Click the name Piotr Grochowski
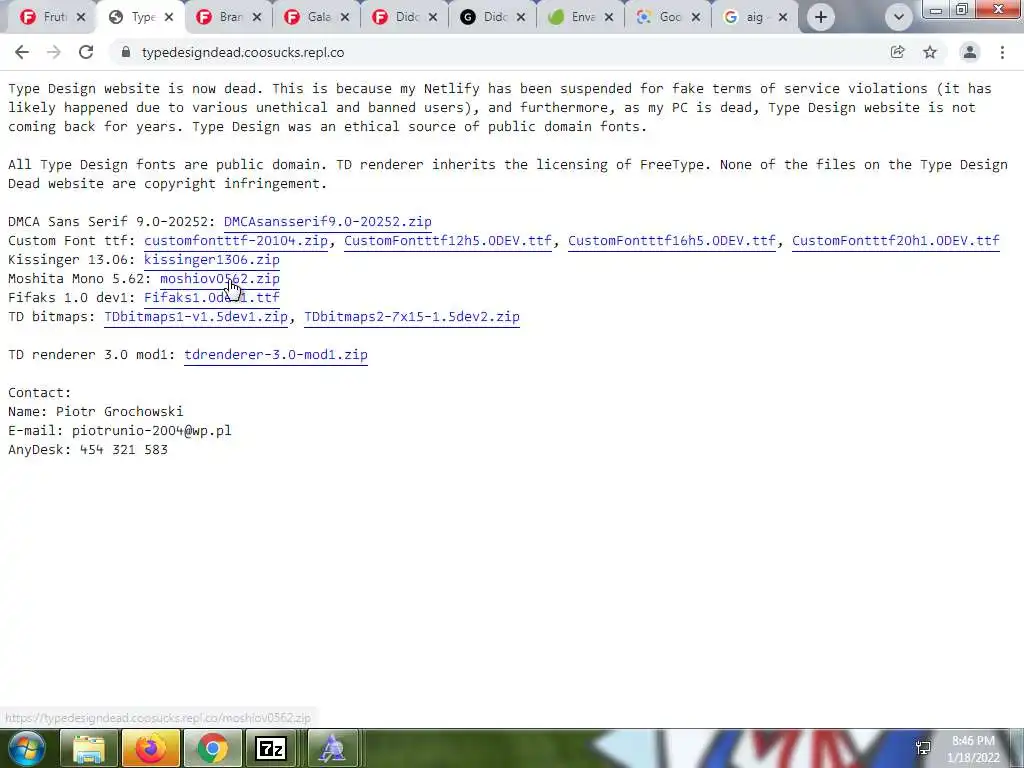 (120, 411)
